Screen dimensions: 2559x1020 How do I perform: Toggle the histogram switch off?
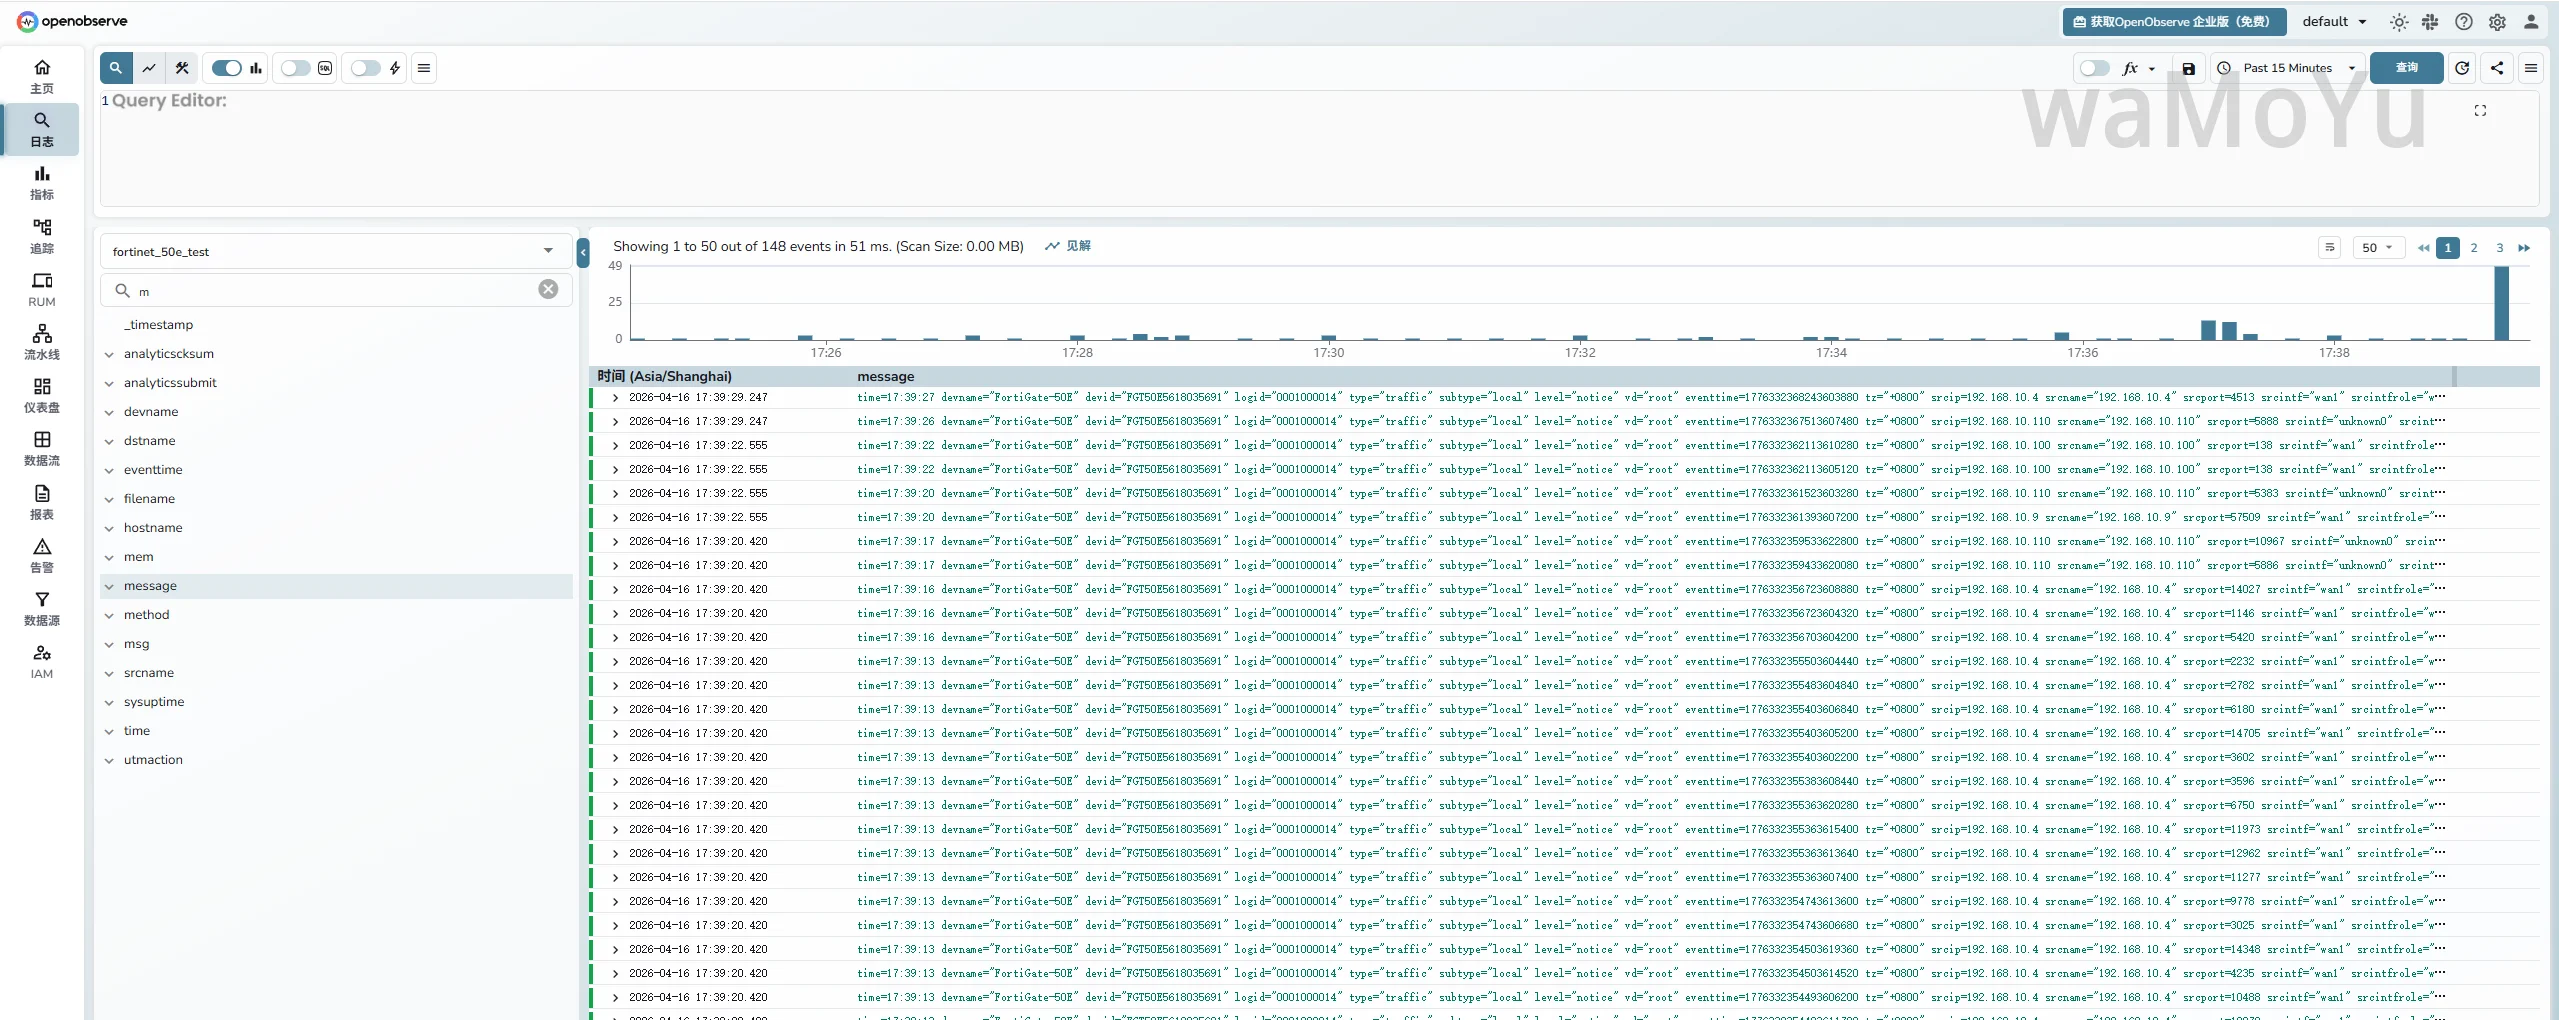[227, 68]
